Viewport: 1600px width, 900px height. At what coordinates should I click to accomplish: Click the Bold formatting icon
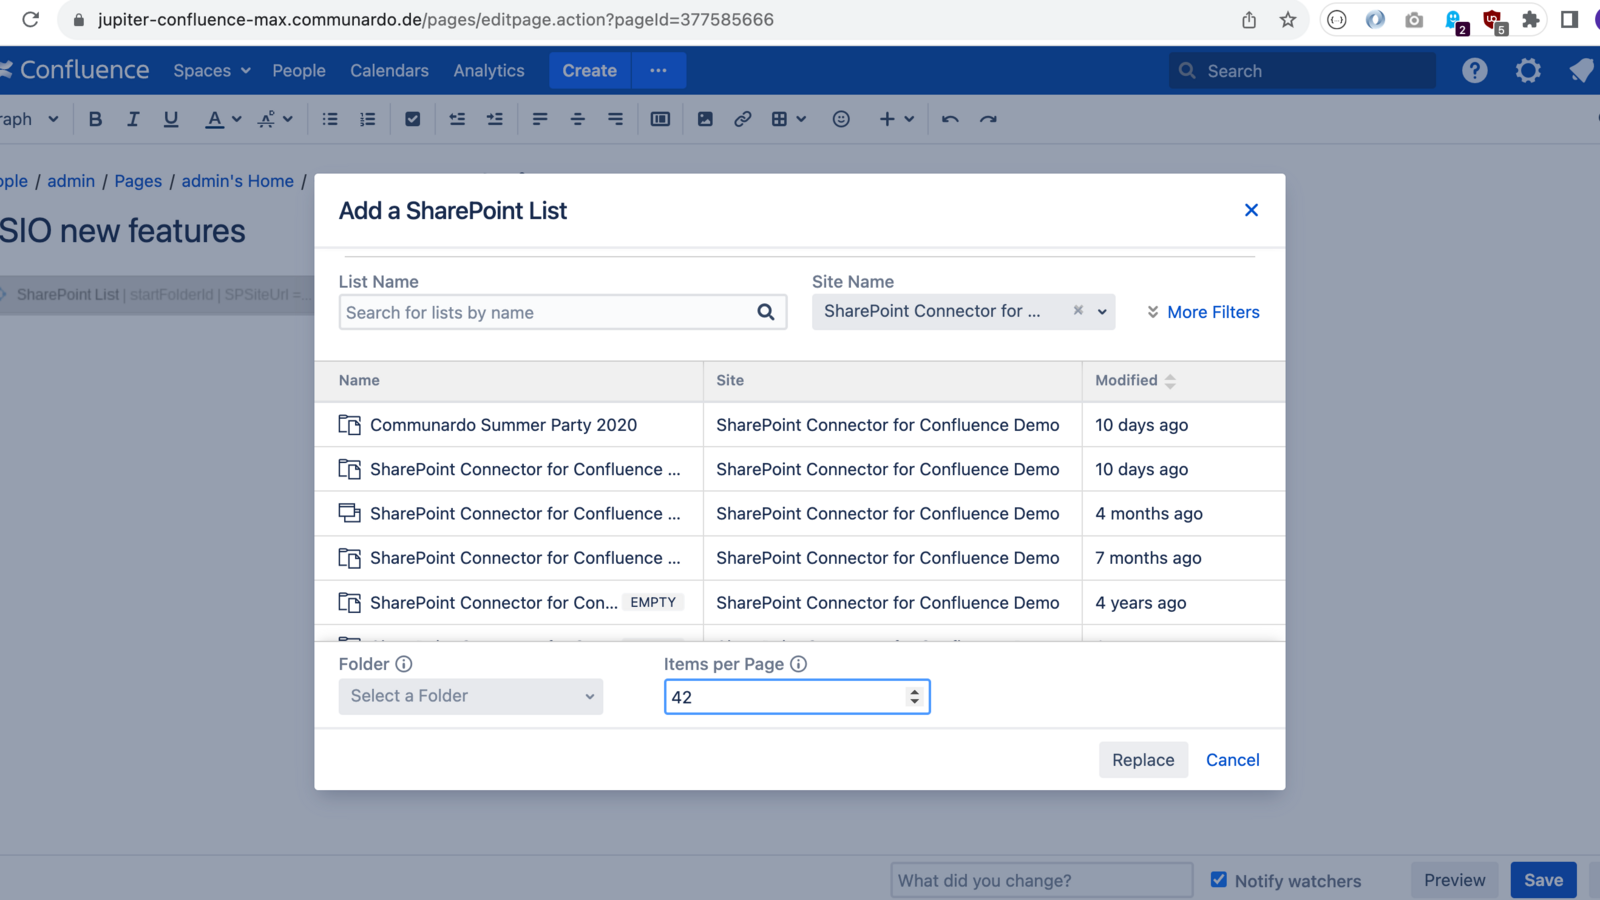95,119
